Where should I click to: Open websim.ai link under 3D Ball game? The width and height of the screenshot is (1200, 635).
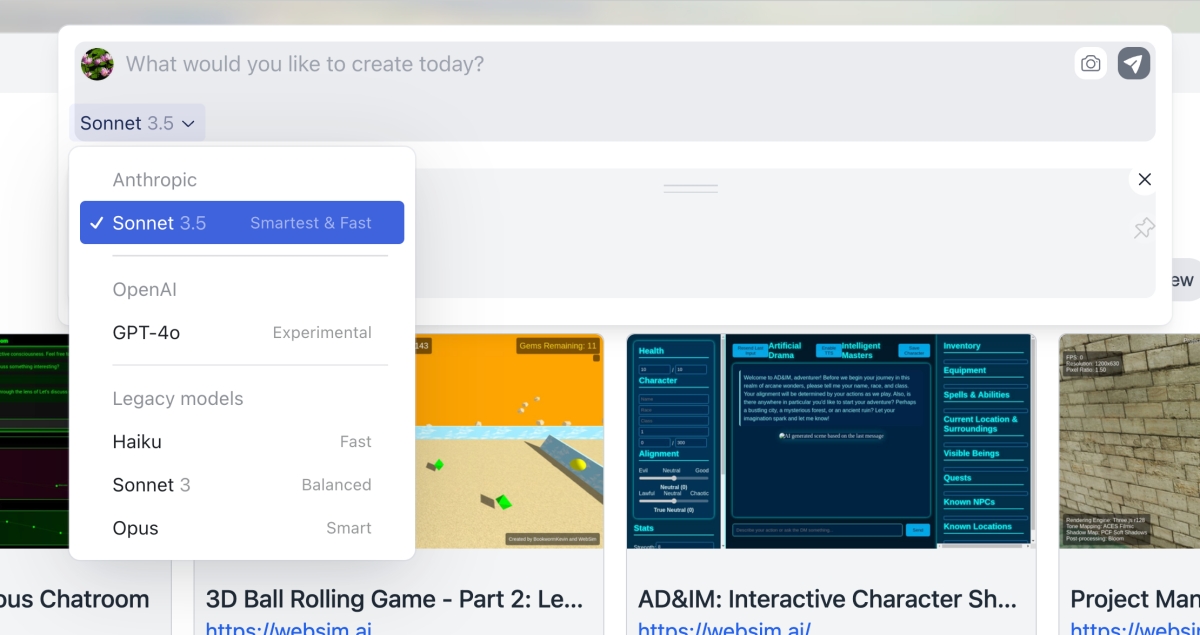tap(289, 628)
